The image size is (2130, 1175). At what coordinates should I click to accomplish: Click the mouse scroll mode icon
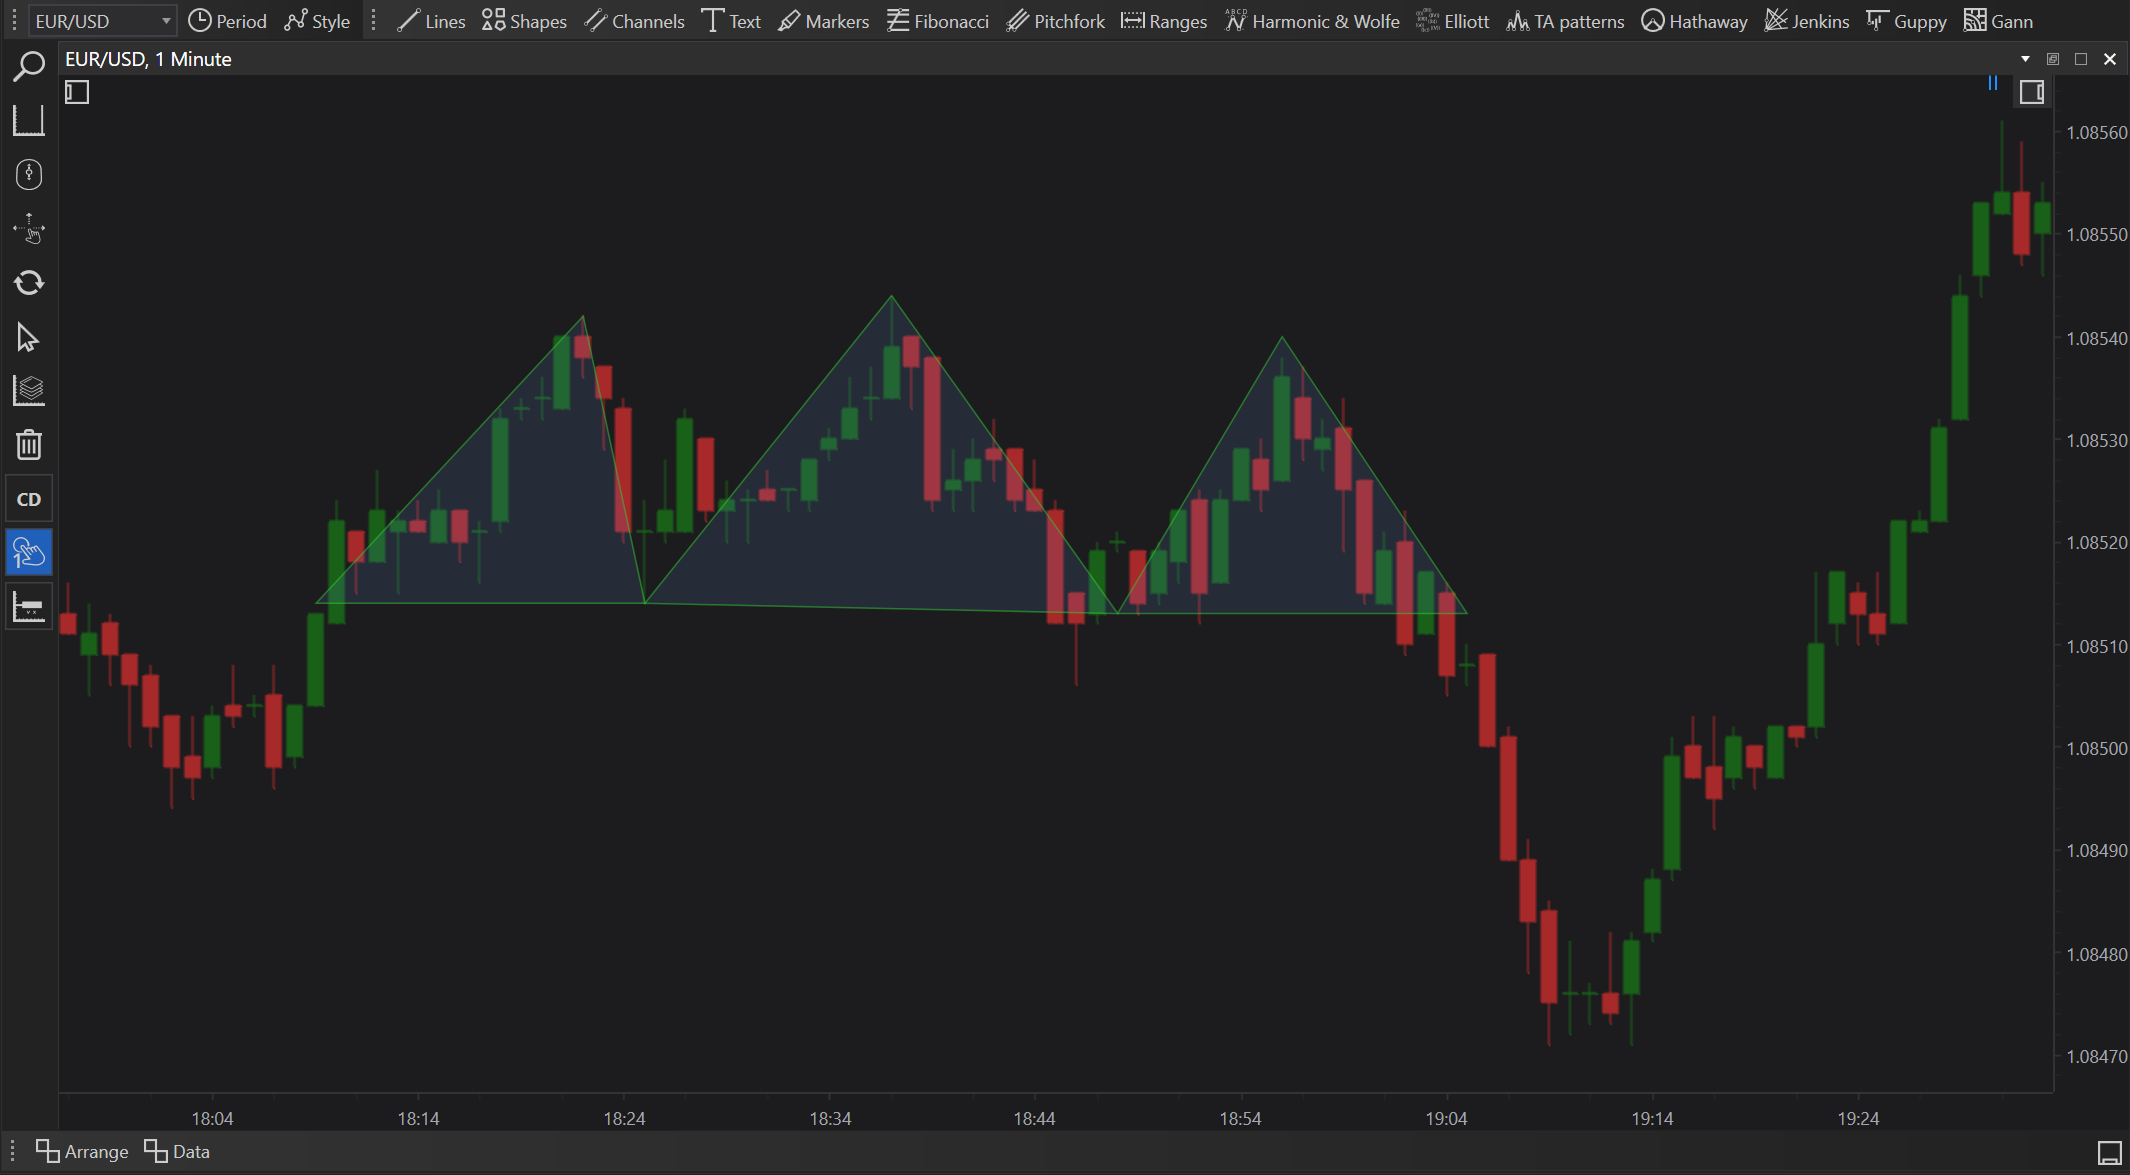coord(29,175)
